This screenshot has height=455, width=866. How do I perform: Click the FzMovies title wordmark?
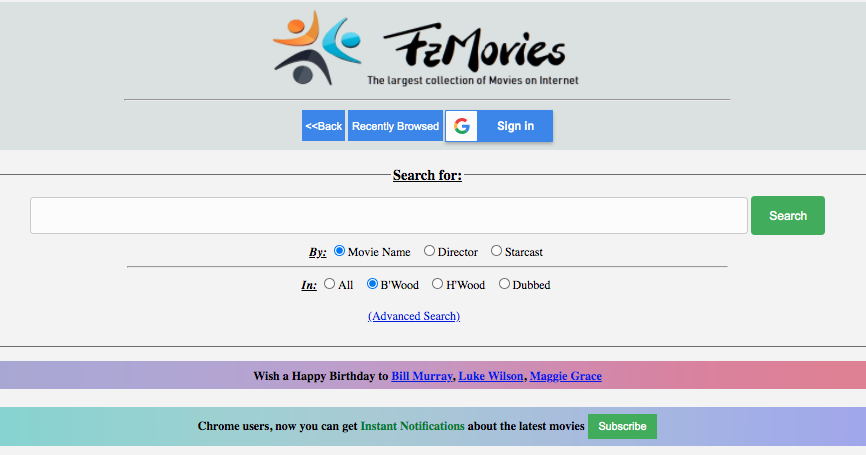pyautogui.click(x=474, y=47)
